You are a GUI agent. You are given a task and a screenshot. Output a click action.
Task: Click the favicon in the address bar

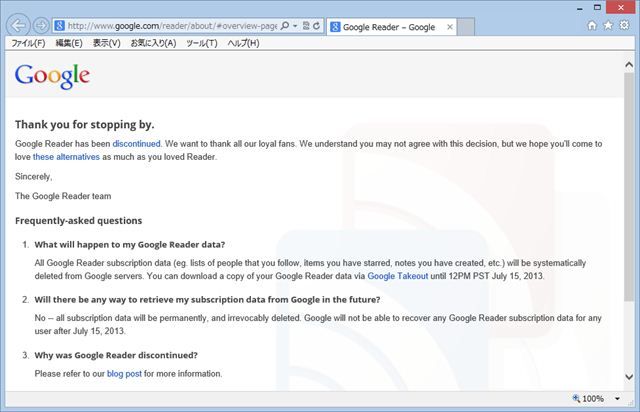(60, 26)
